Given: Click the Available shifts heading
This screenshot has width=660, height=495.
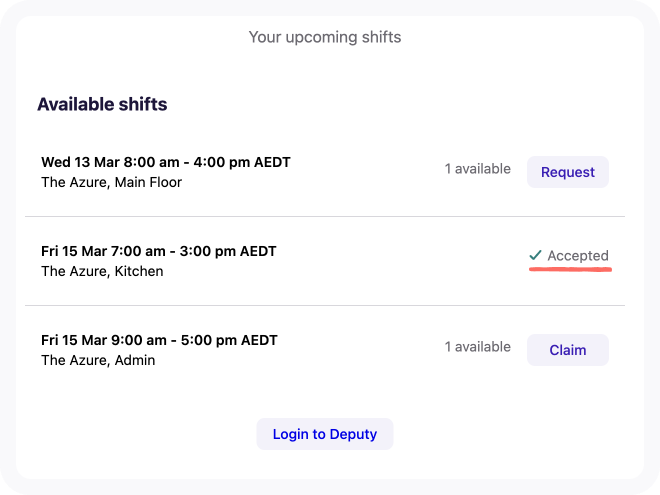Looking at the screenshot, I should pos(102,104).
